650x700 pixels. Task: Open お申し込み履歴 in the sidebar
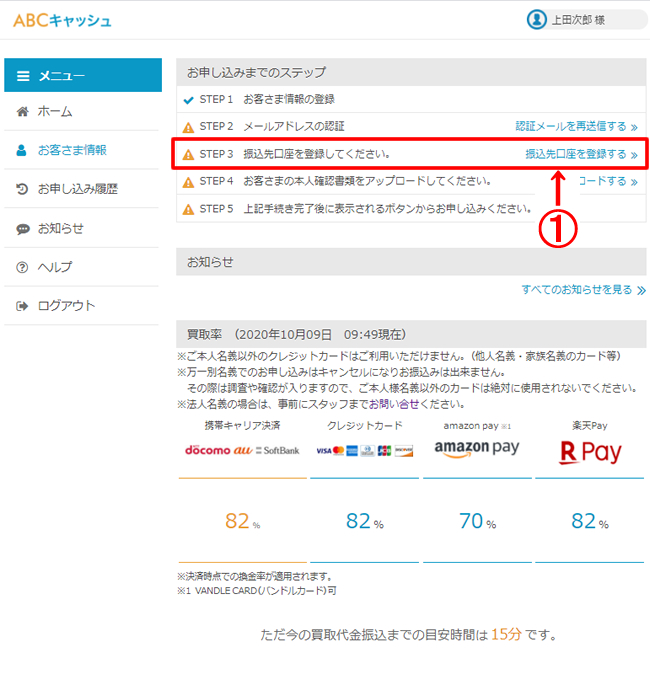77,189
